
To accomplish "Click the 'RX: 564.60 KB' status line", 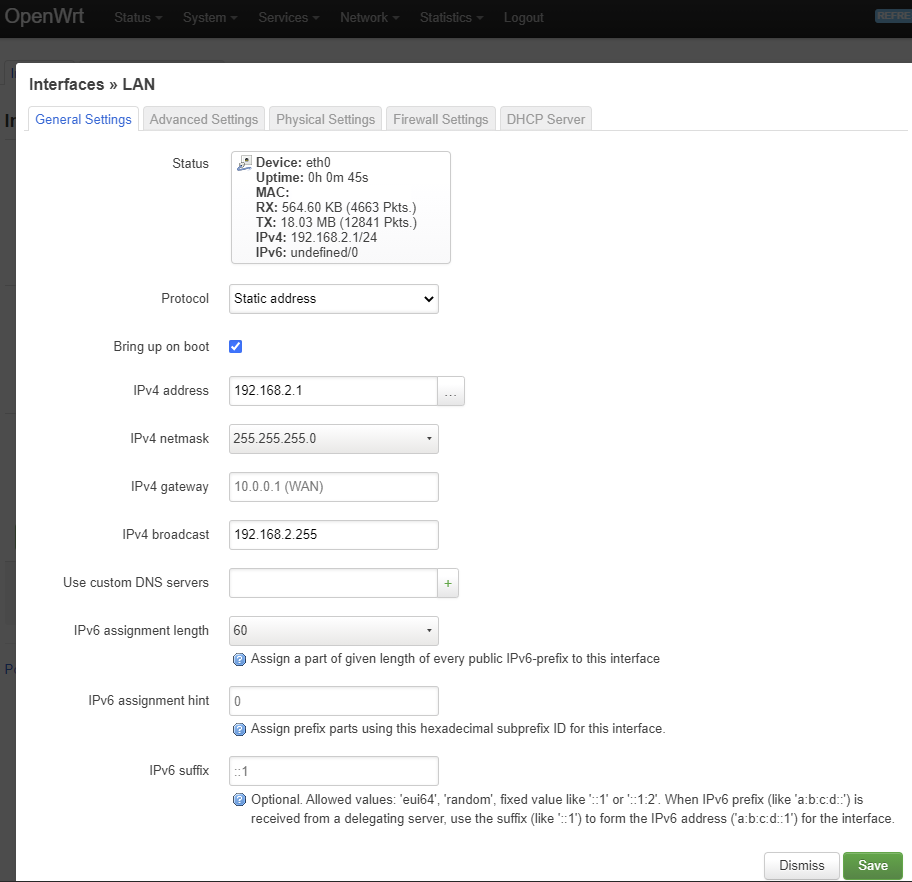I will (336, 208).
